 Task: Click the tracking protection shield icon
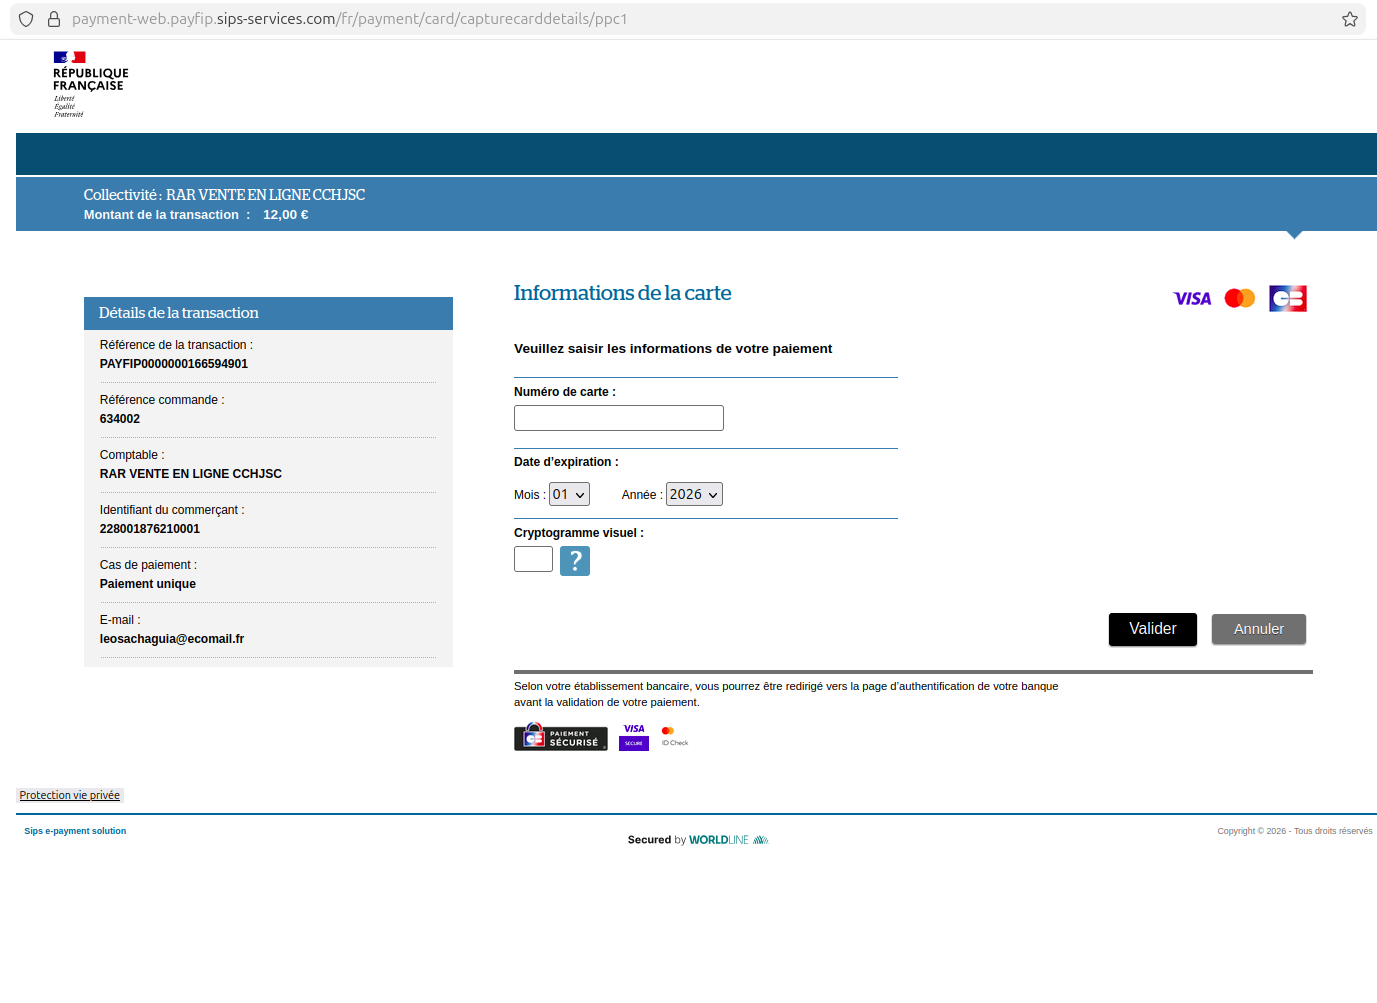26,19
